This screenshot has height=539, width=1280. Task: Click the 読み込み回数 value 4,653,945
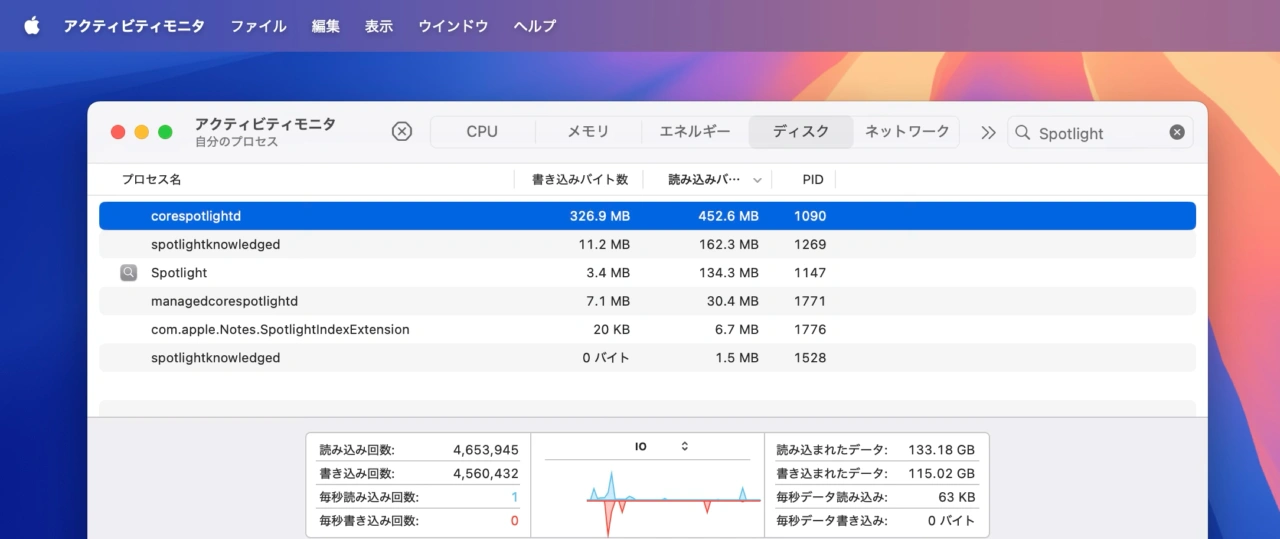click(486, 450)
